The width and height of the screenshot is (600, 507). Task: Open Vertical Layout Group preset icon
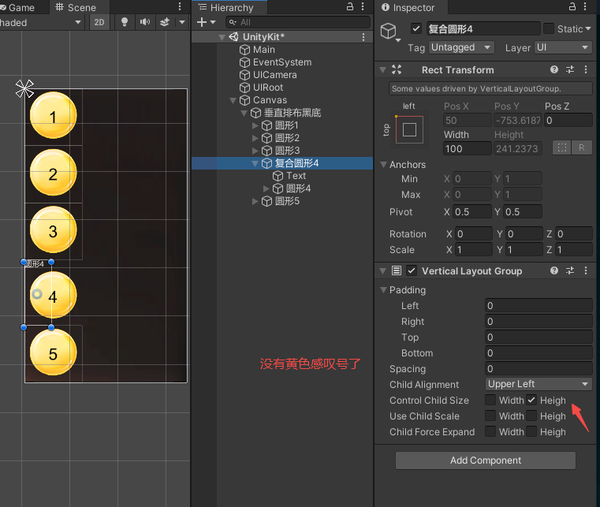[570, 271]
